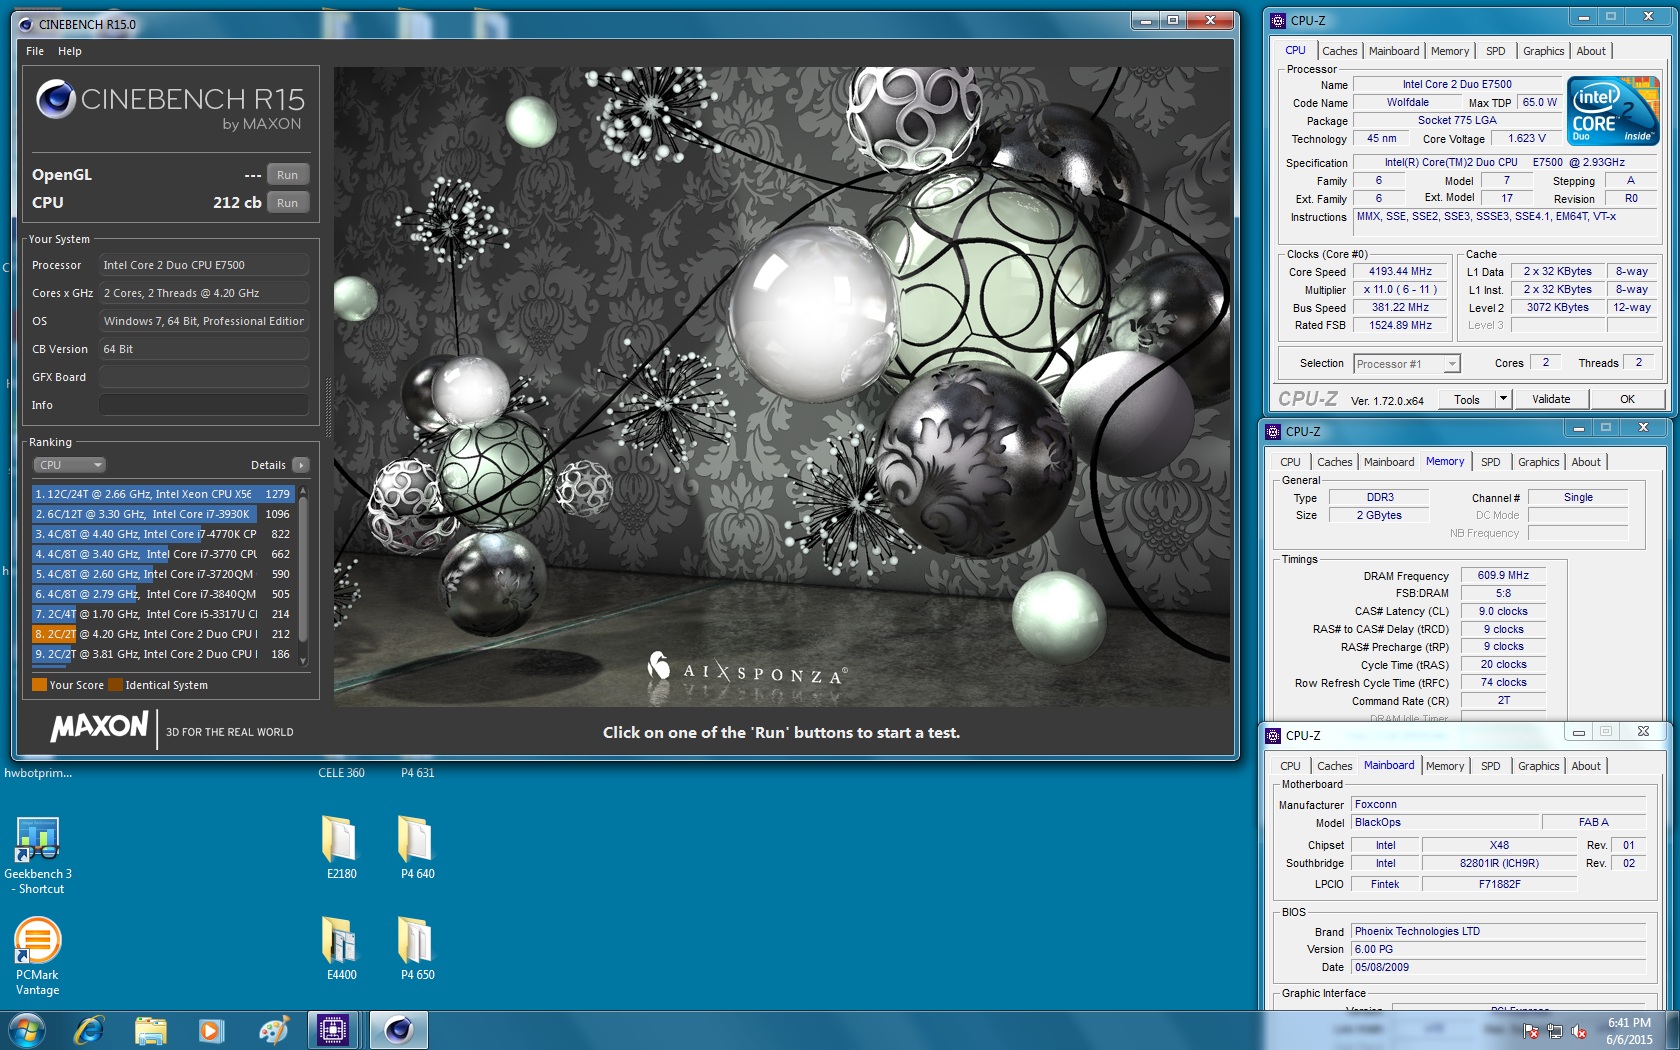Click the network tray icon
Screen dimensions: 1680x1050
point(1554,1031)
